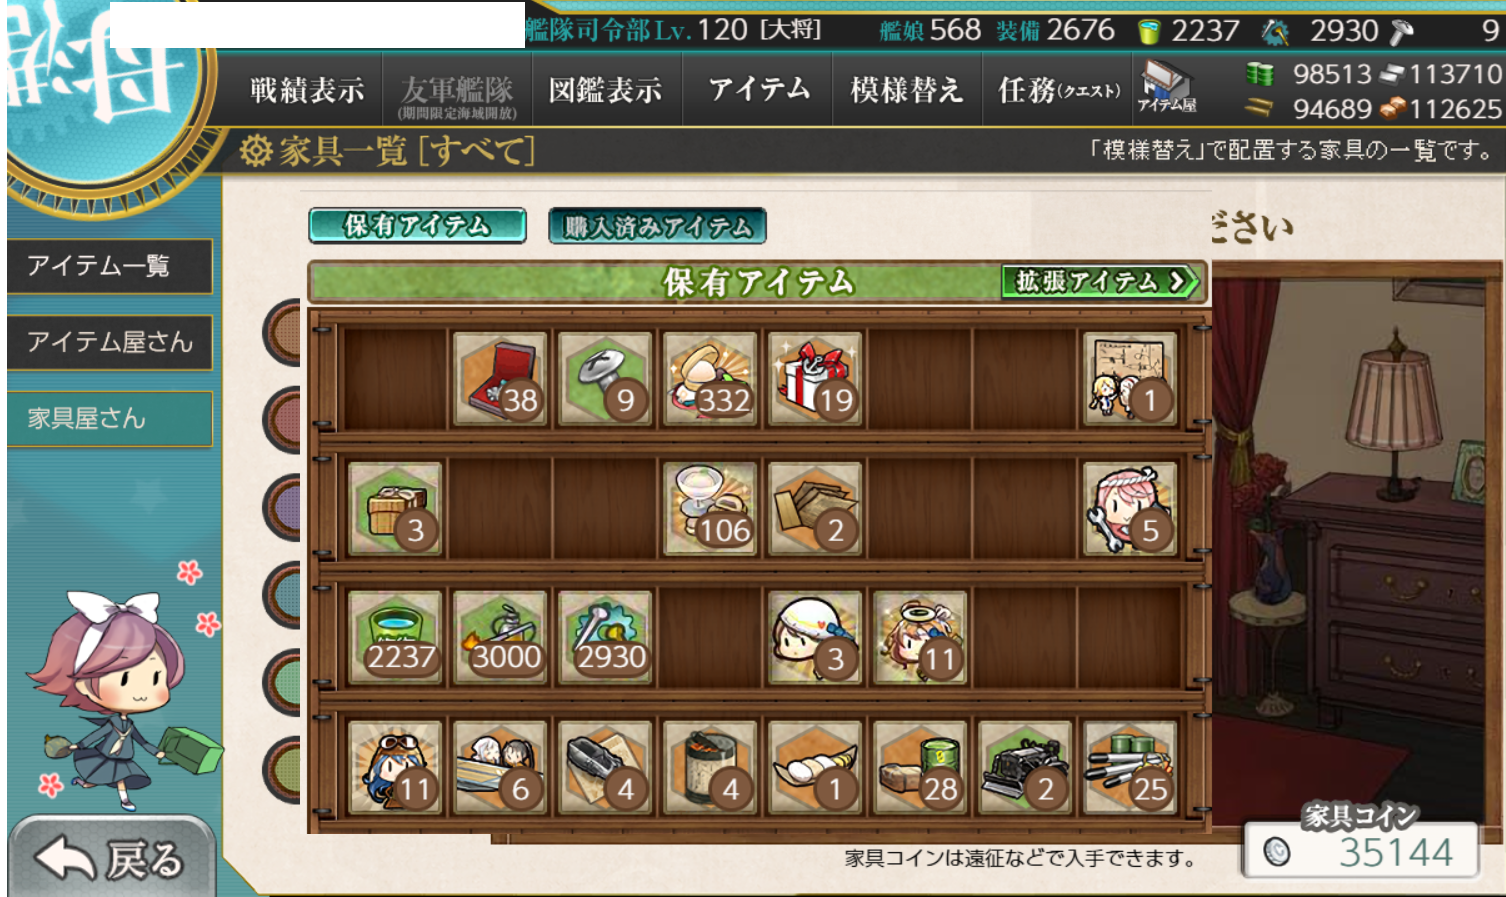The width and height of the screenshot is (1506, 897).
Task: Expand the 拡張アイテム arrow button
Action: [1101, 281]
